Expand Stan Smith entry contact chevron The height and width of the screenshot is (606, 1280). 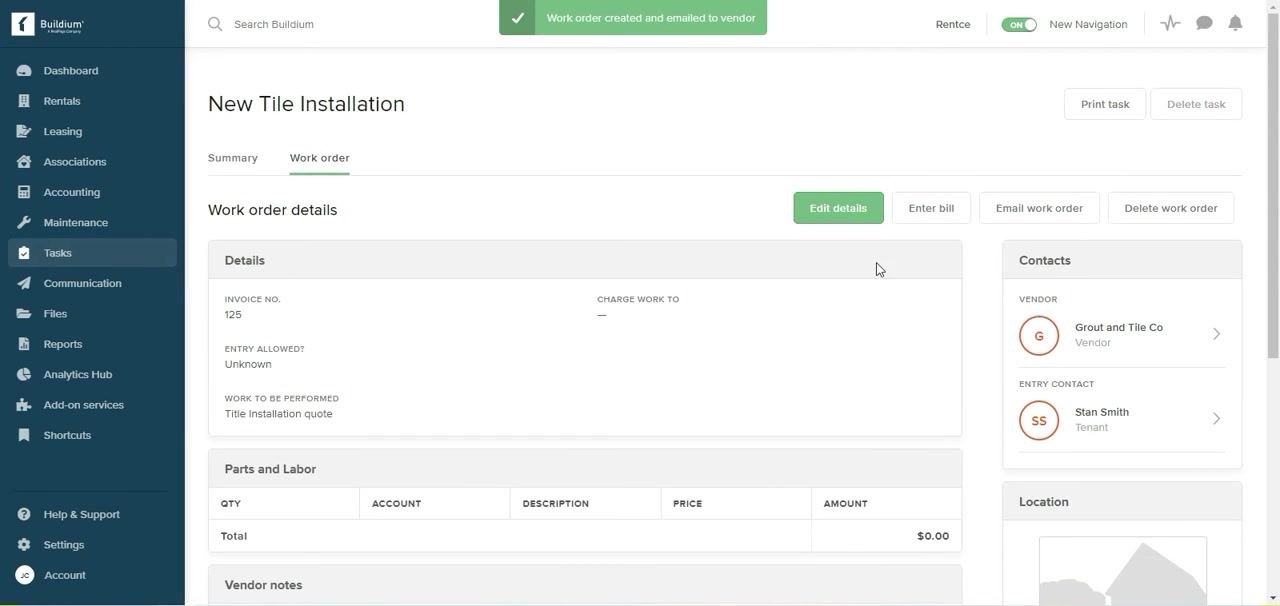[x=1216, y=419]
